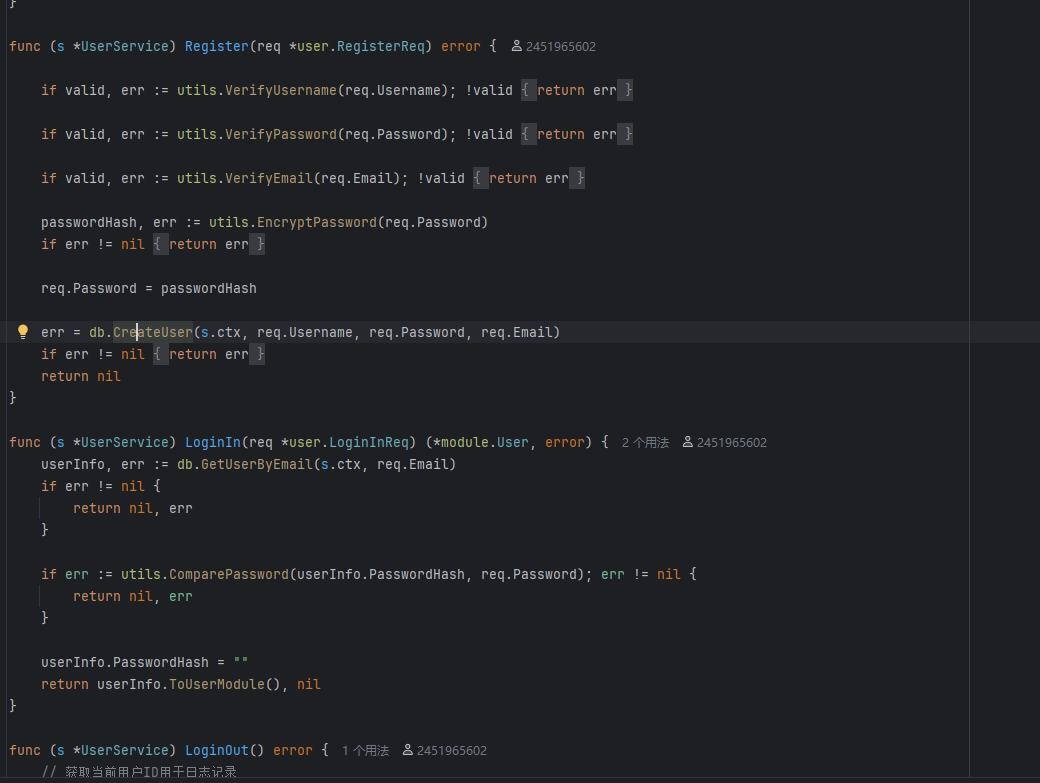Expand folded return block on VerifyEmail line
Viewport: 1040px width, 783px height.
529,178
